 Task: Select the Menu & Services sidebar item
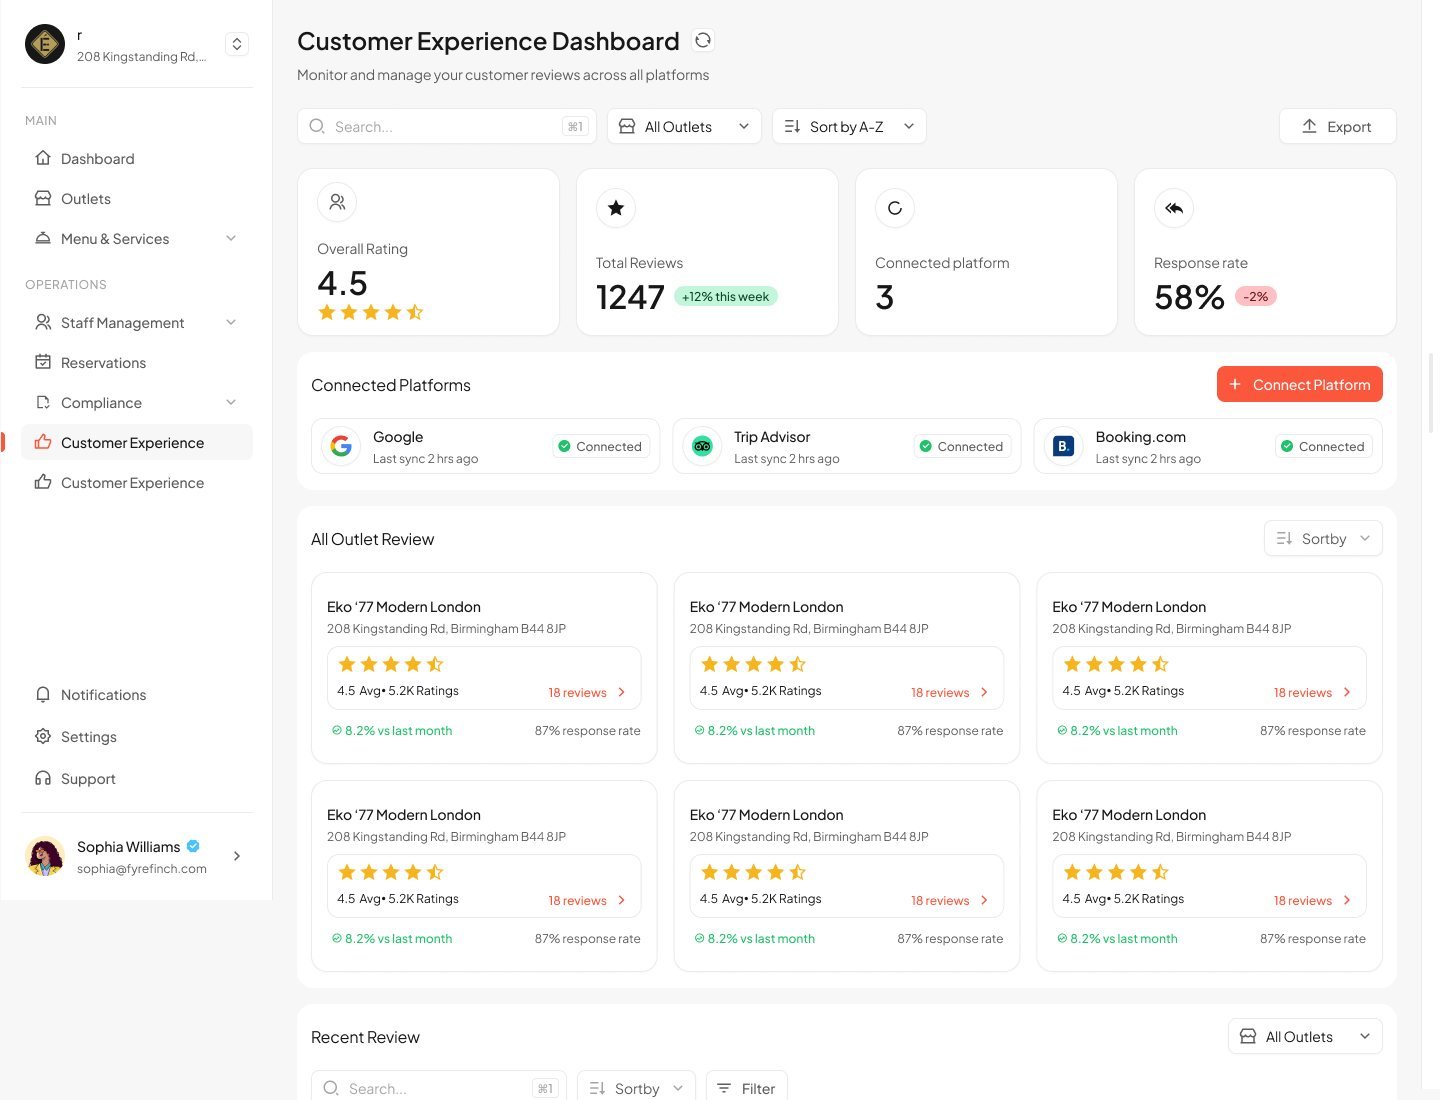click(137, 238)
